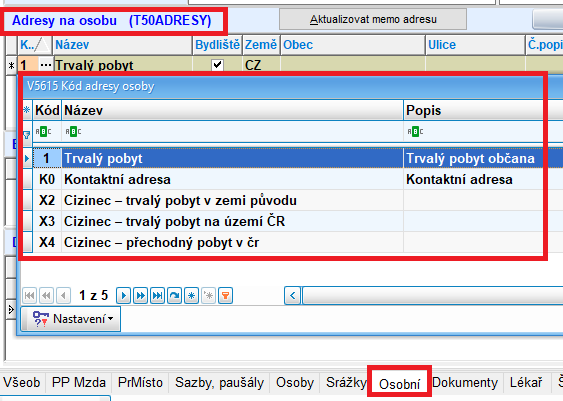Click the orange filter icon in the navigator
The image size is (563, 401).
click(225, 295)
